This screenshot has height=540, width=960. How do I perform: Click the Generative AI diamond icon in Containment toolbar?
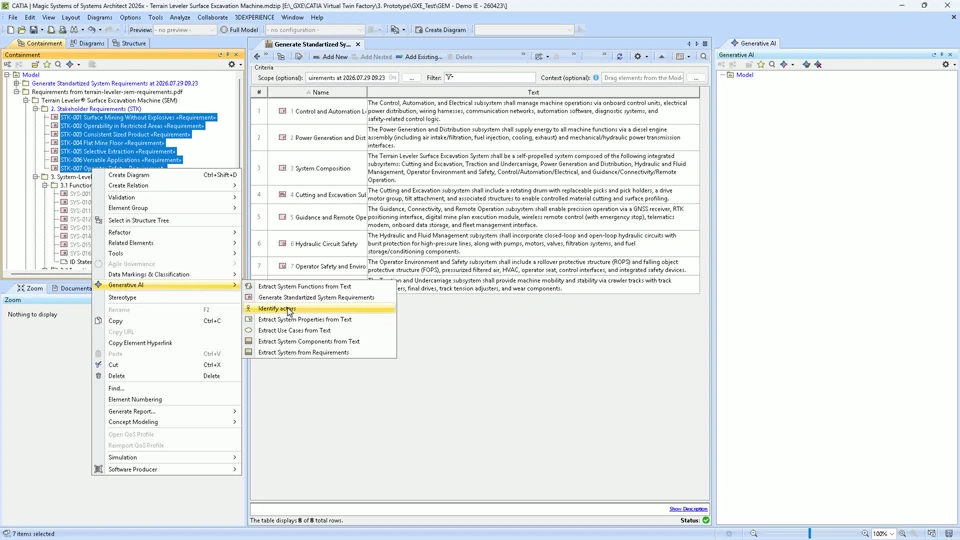coord(70,64)
